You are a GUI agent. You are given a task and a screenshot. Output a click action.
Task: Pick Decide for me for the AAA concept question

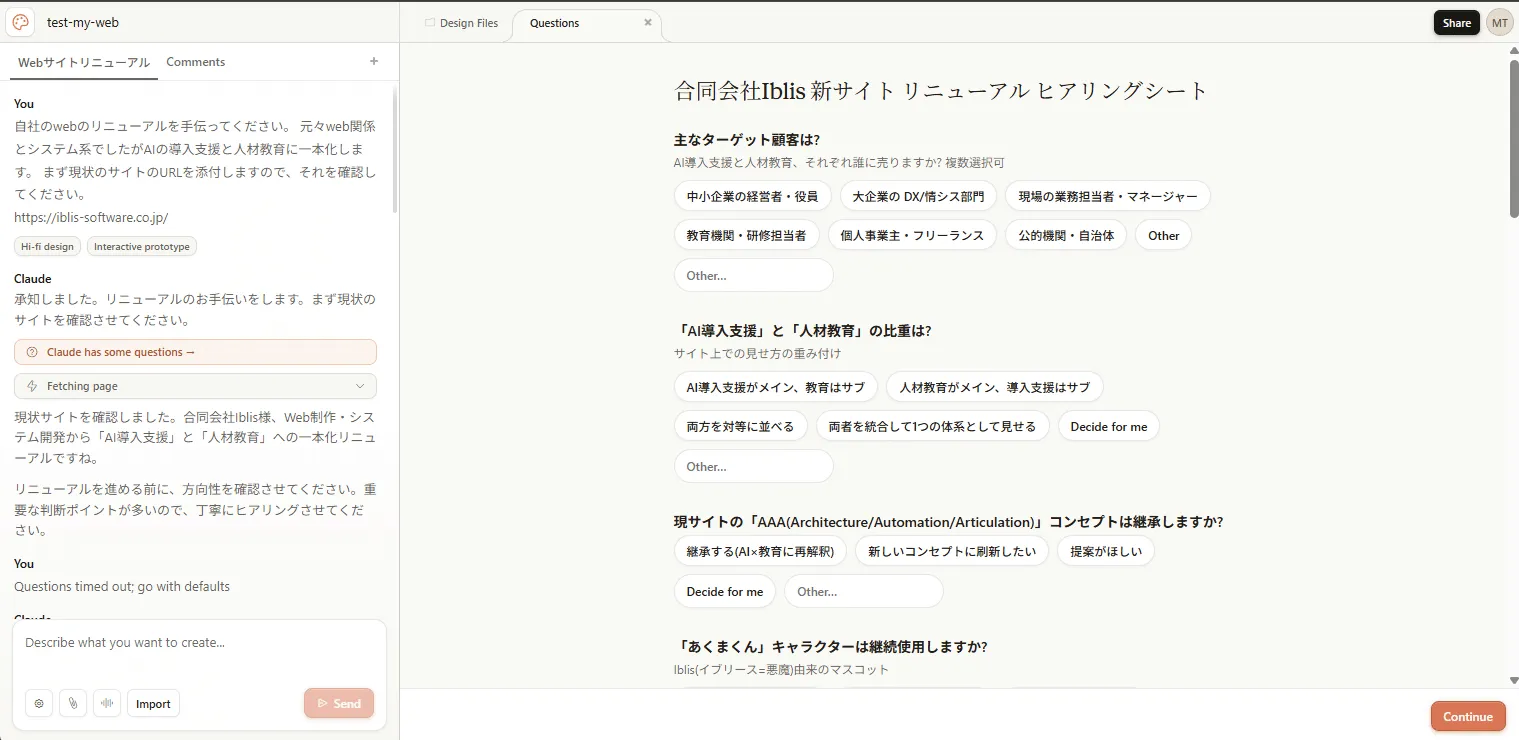[x=725, y=591]
